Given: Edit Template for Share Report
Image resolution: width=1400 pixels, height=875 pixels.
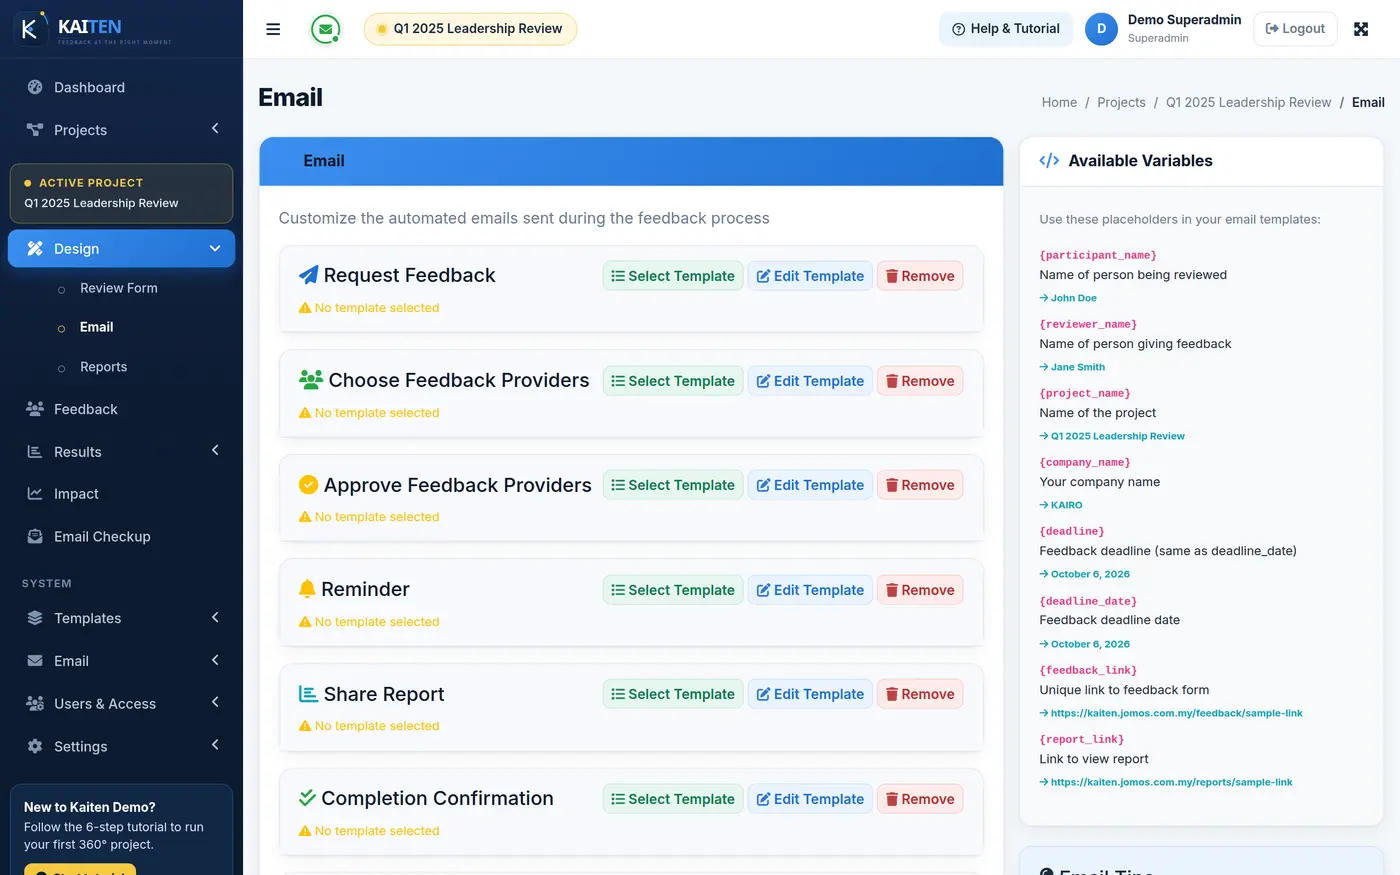Looking at the screenshot, I should tap(810, 694).
